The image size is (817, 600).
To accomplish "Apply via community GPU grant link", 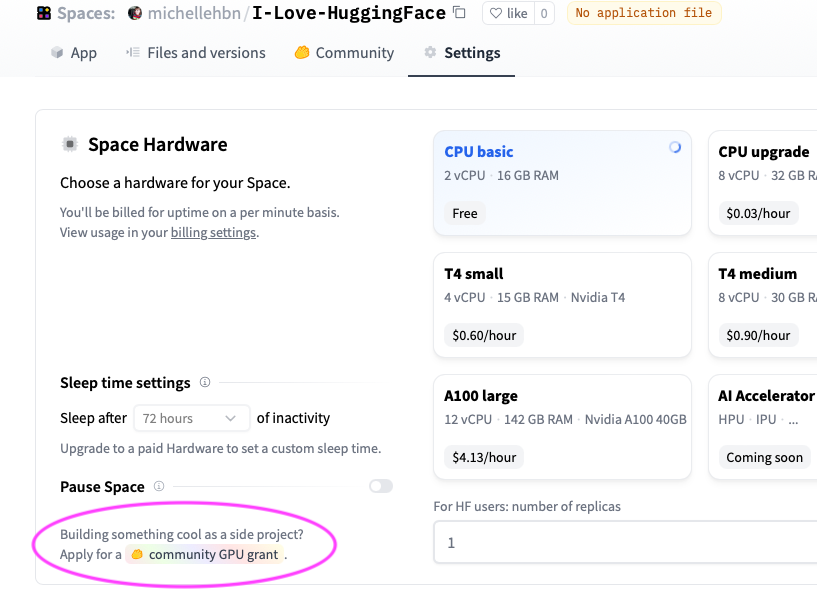I will coord(213,554).
